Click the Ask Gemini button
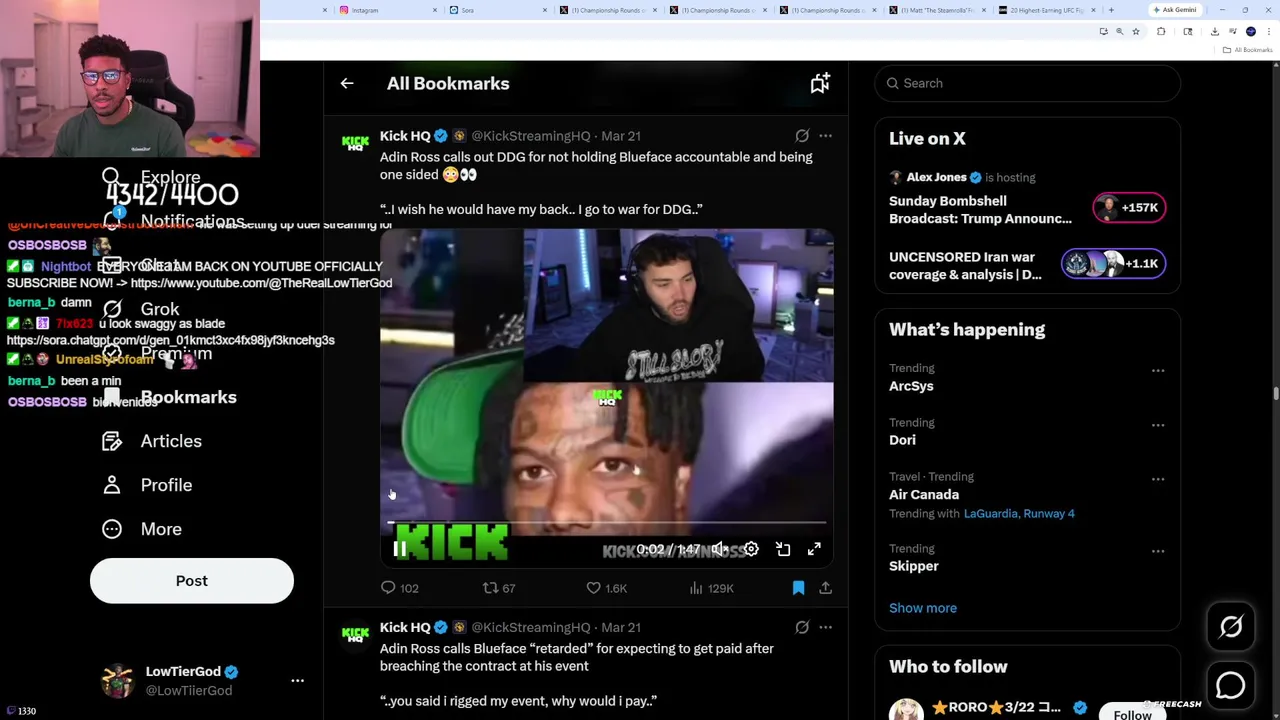This screenshot has height=720, width=1280. coord(1175,10)
